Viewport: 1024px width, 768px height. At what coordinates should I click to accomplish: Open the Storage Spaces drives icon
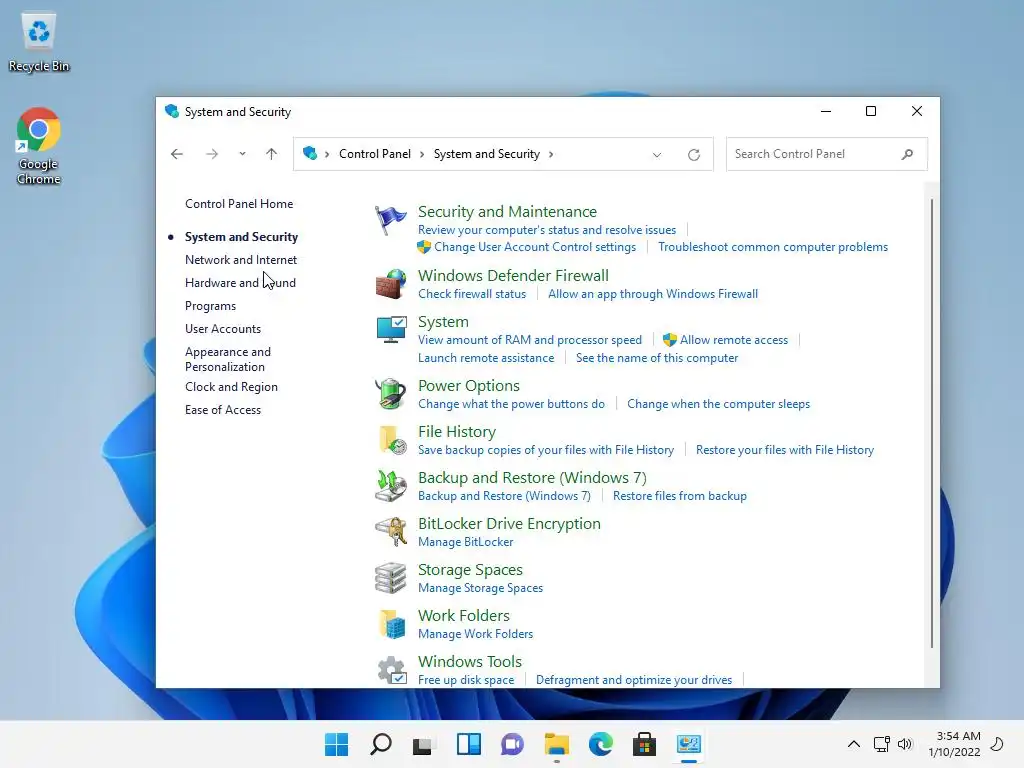pos(391,578)
